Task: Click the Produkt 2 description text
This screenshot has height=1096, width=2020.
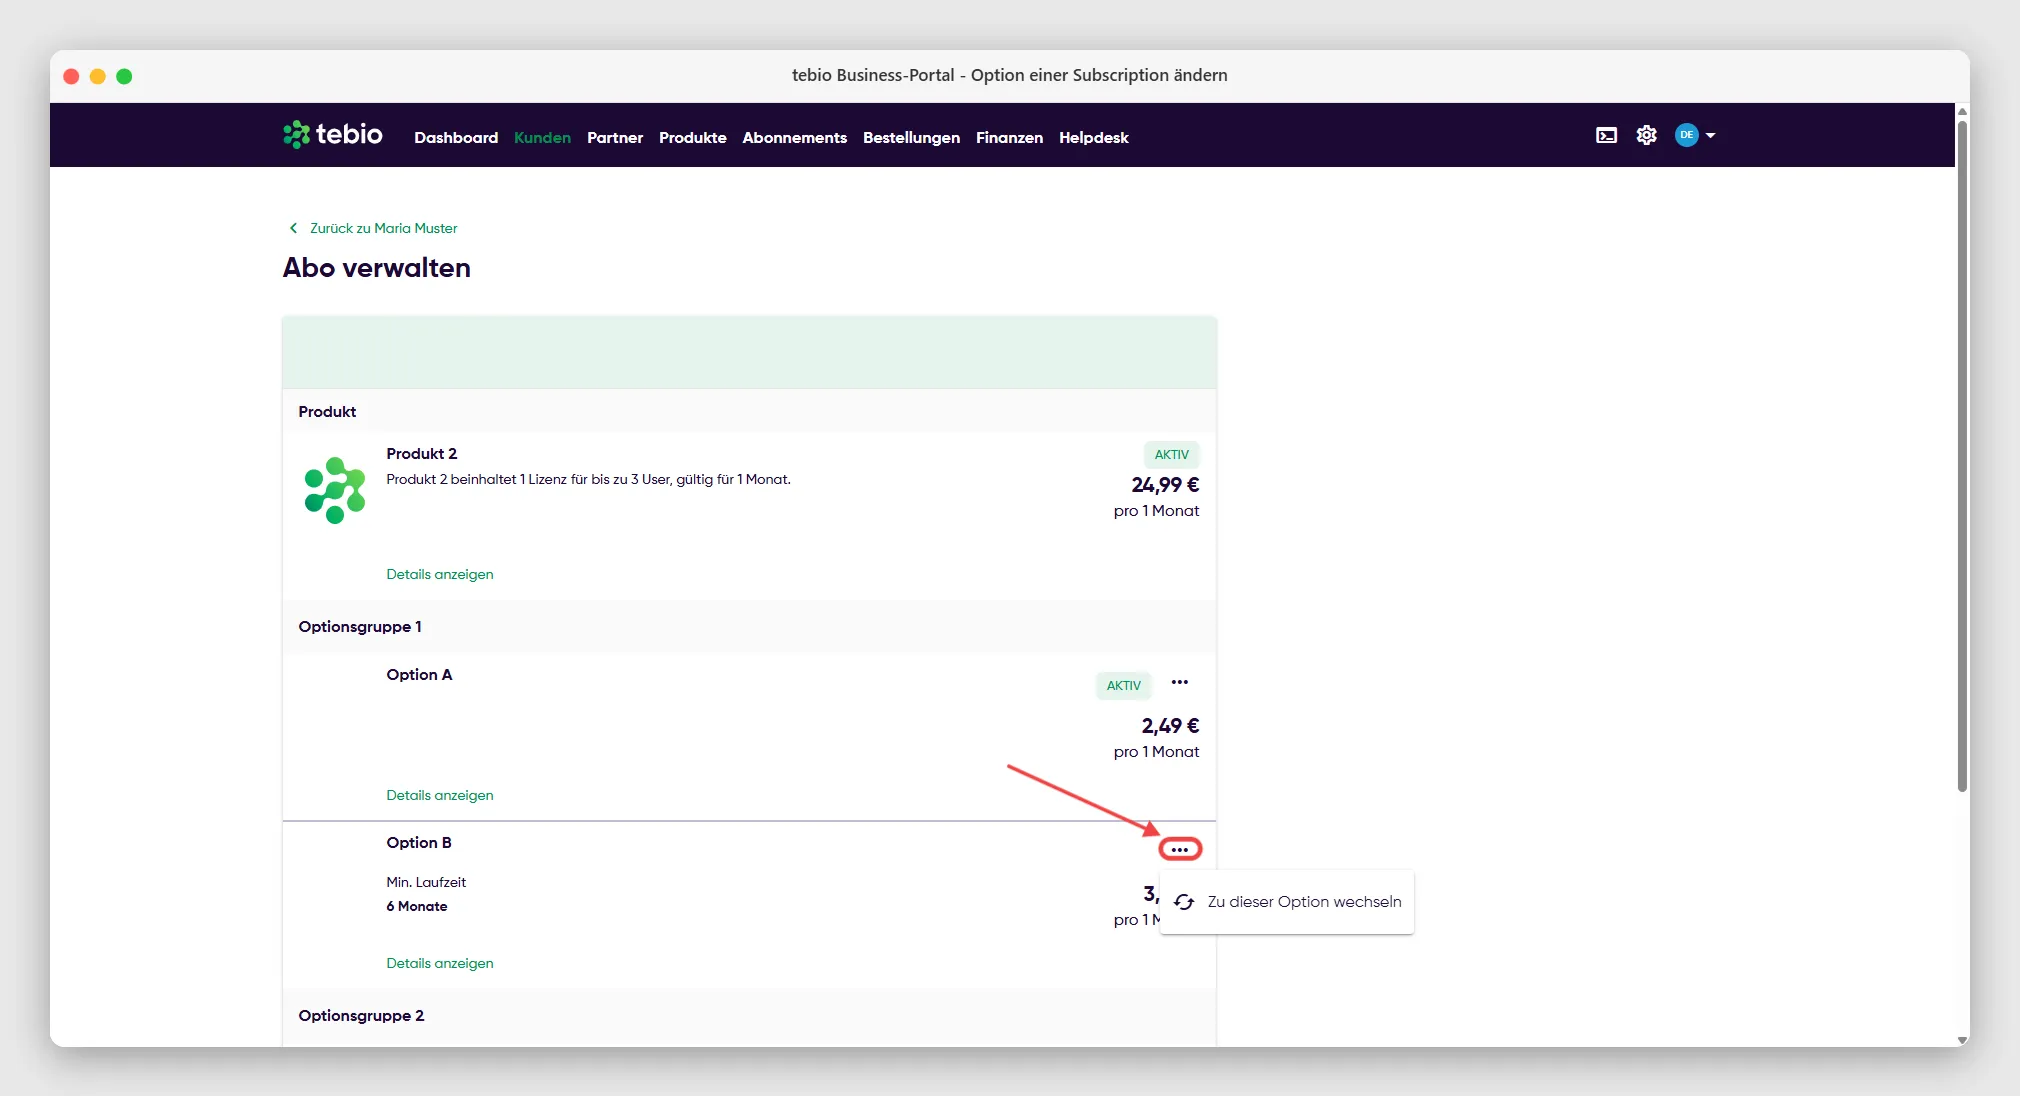Action: click(588, 480)
